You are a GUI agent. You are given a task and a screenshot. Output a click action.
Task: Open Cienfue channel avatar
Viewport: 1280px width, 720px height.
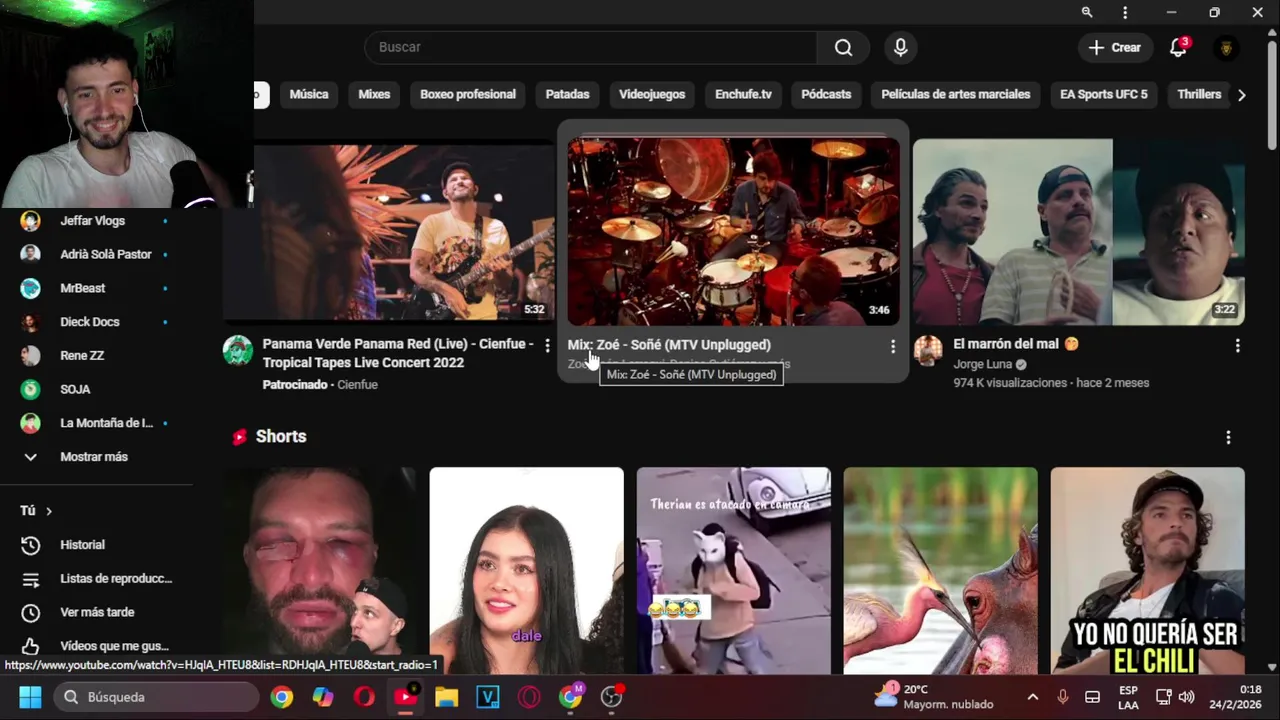point(238,351)
